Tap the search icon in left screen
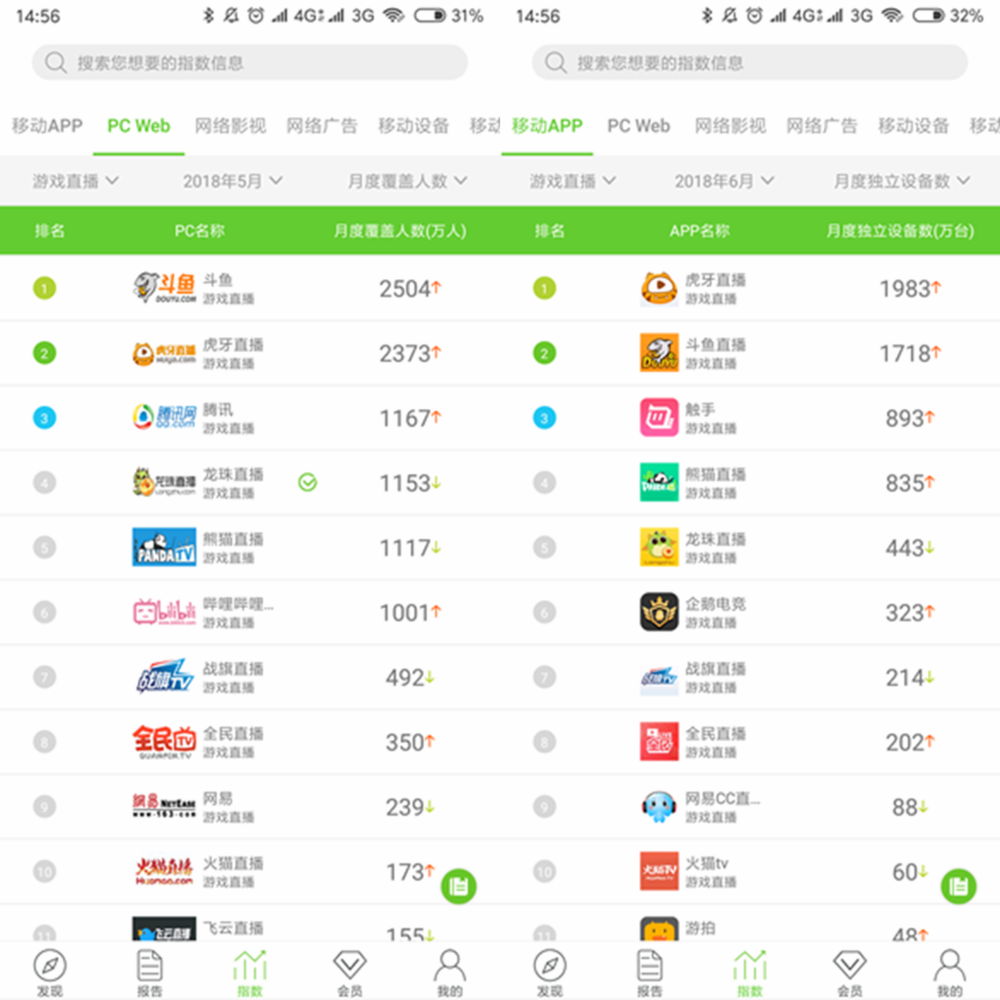The image size is (1000, 1000). (55, 62)
